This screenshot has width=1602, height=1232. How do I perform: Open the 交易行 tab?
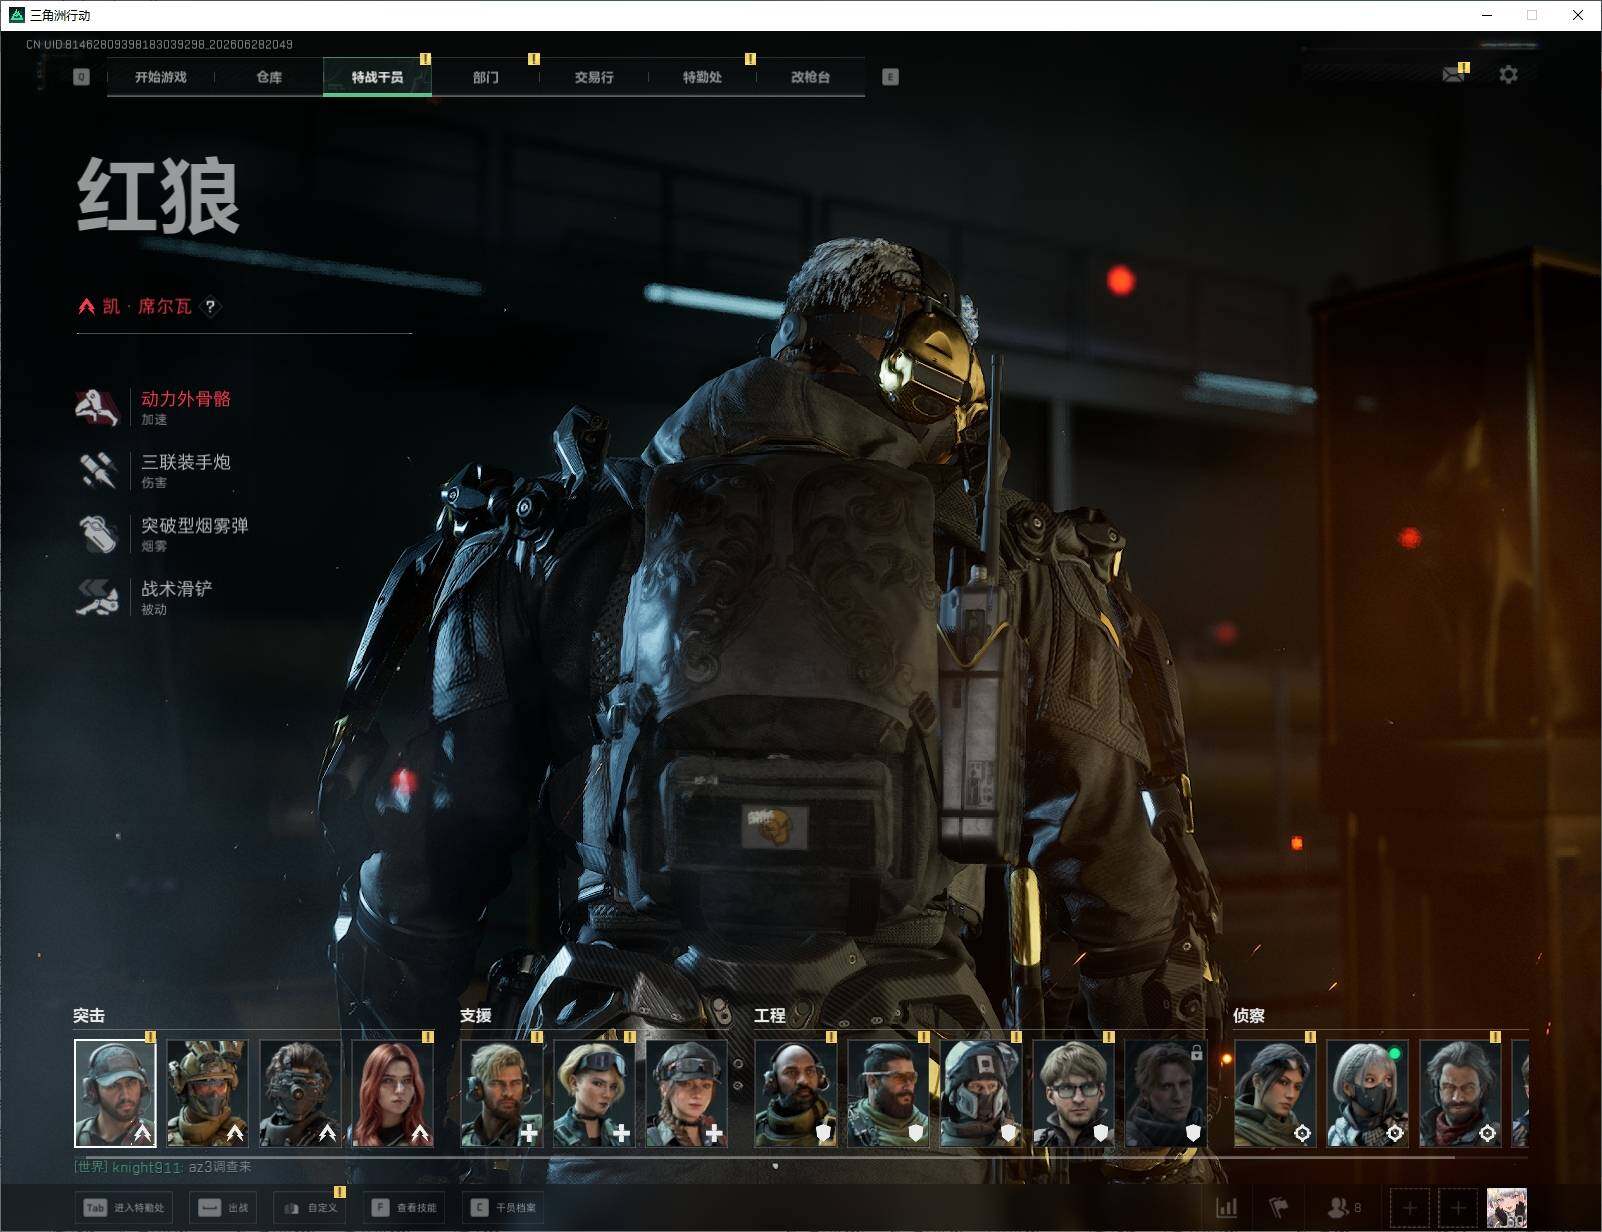(594, 77)
